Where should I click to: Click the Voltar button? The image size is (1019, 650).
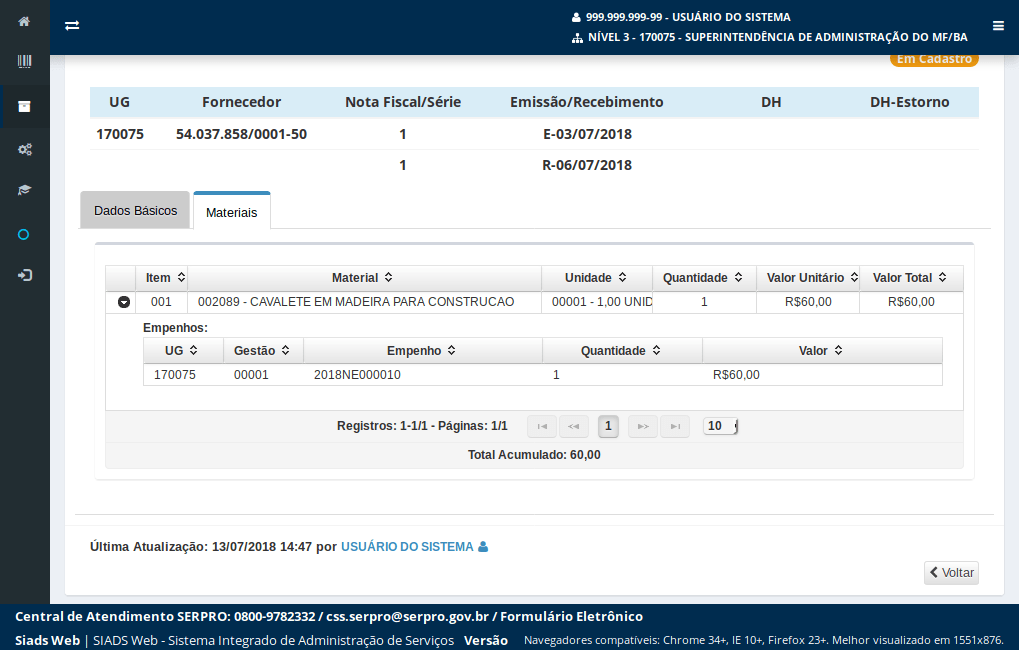click(951, 573)
